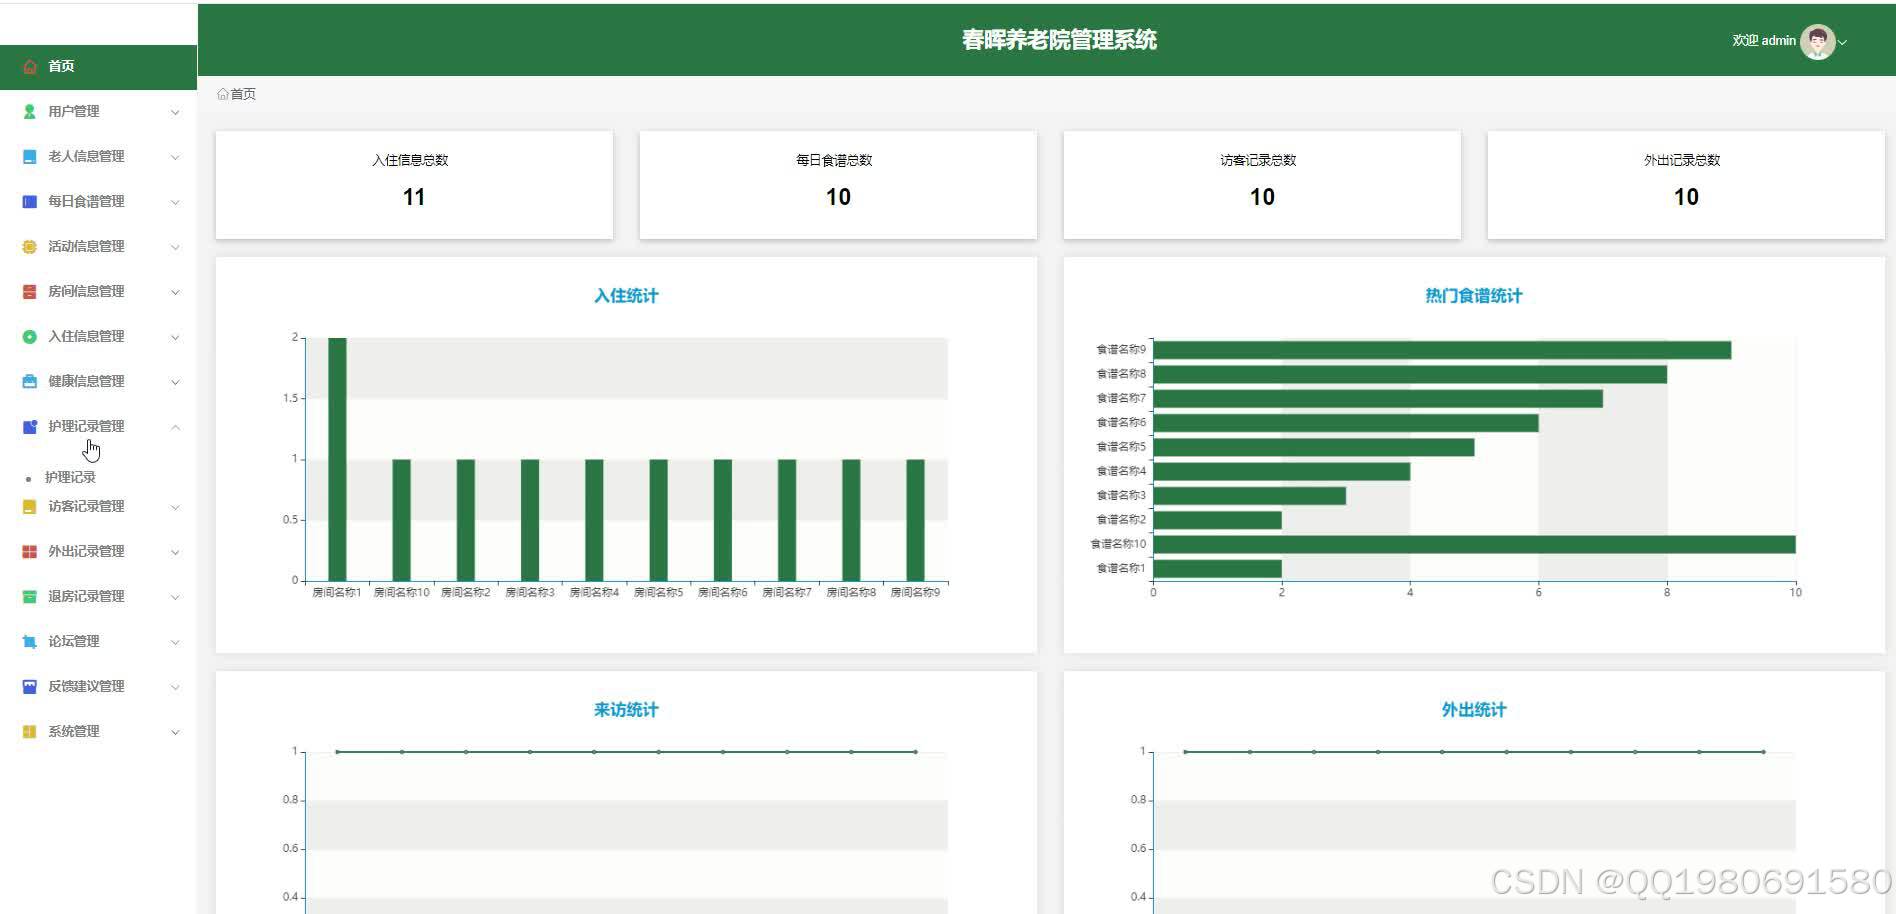Viewport: 1896px width, 914px height.
Task: Click the 论坛管理 sidebar icon
Action: tap(30, 641)
